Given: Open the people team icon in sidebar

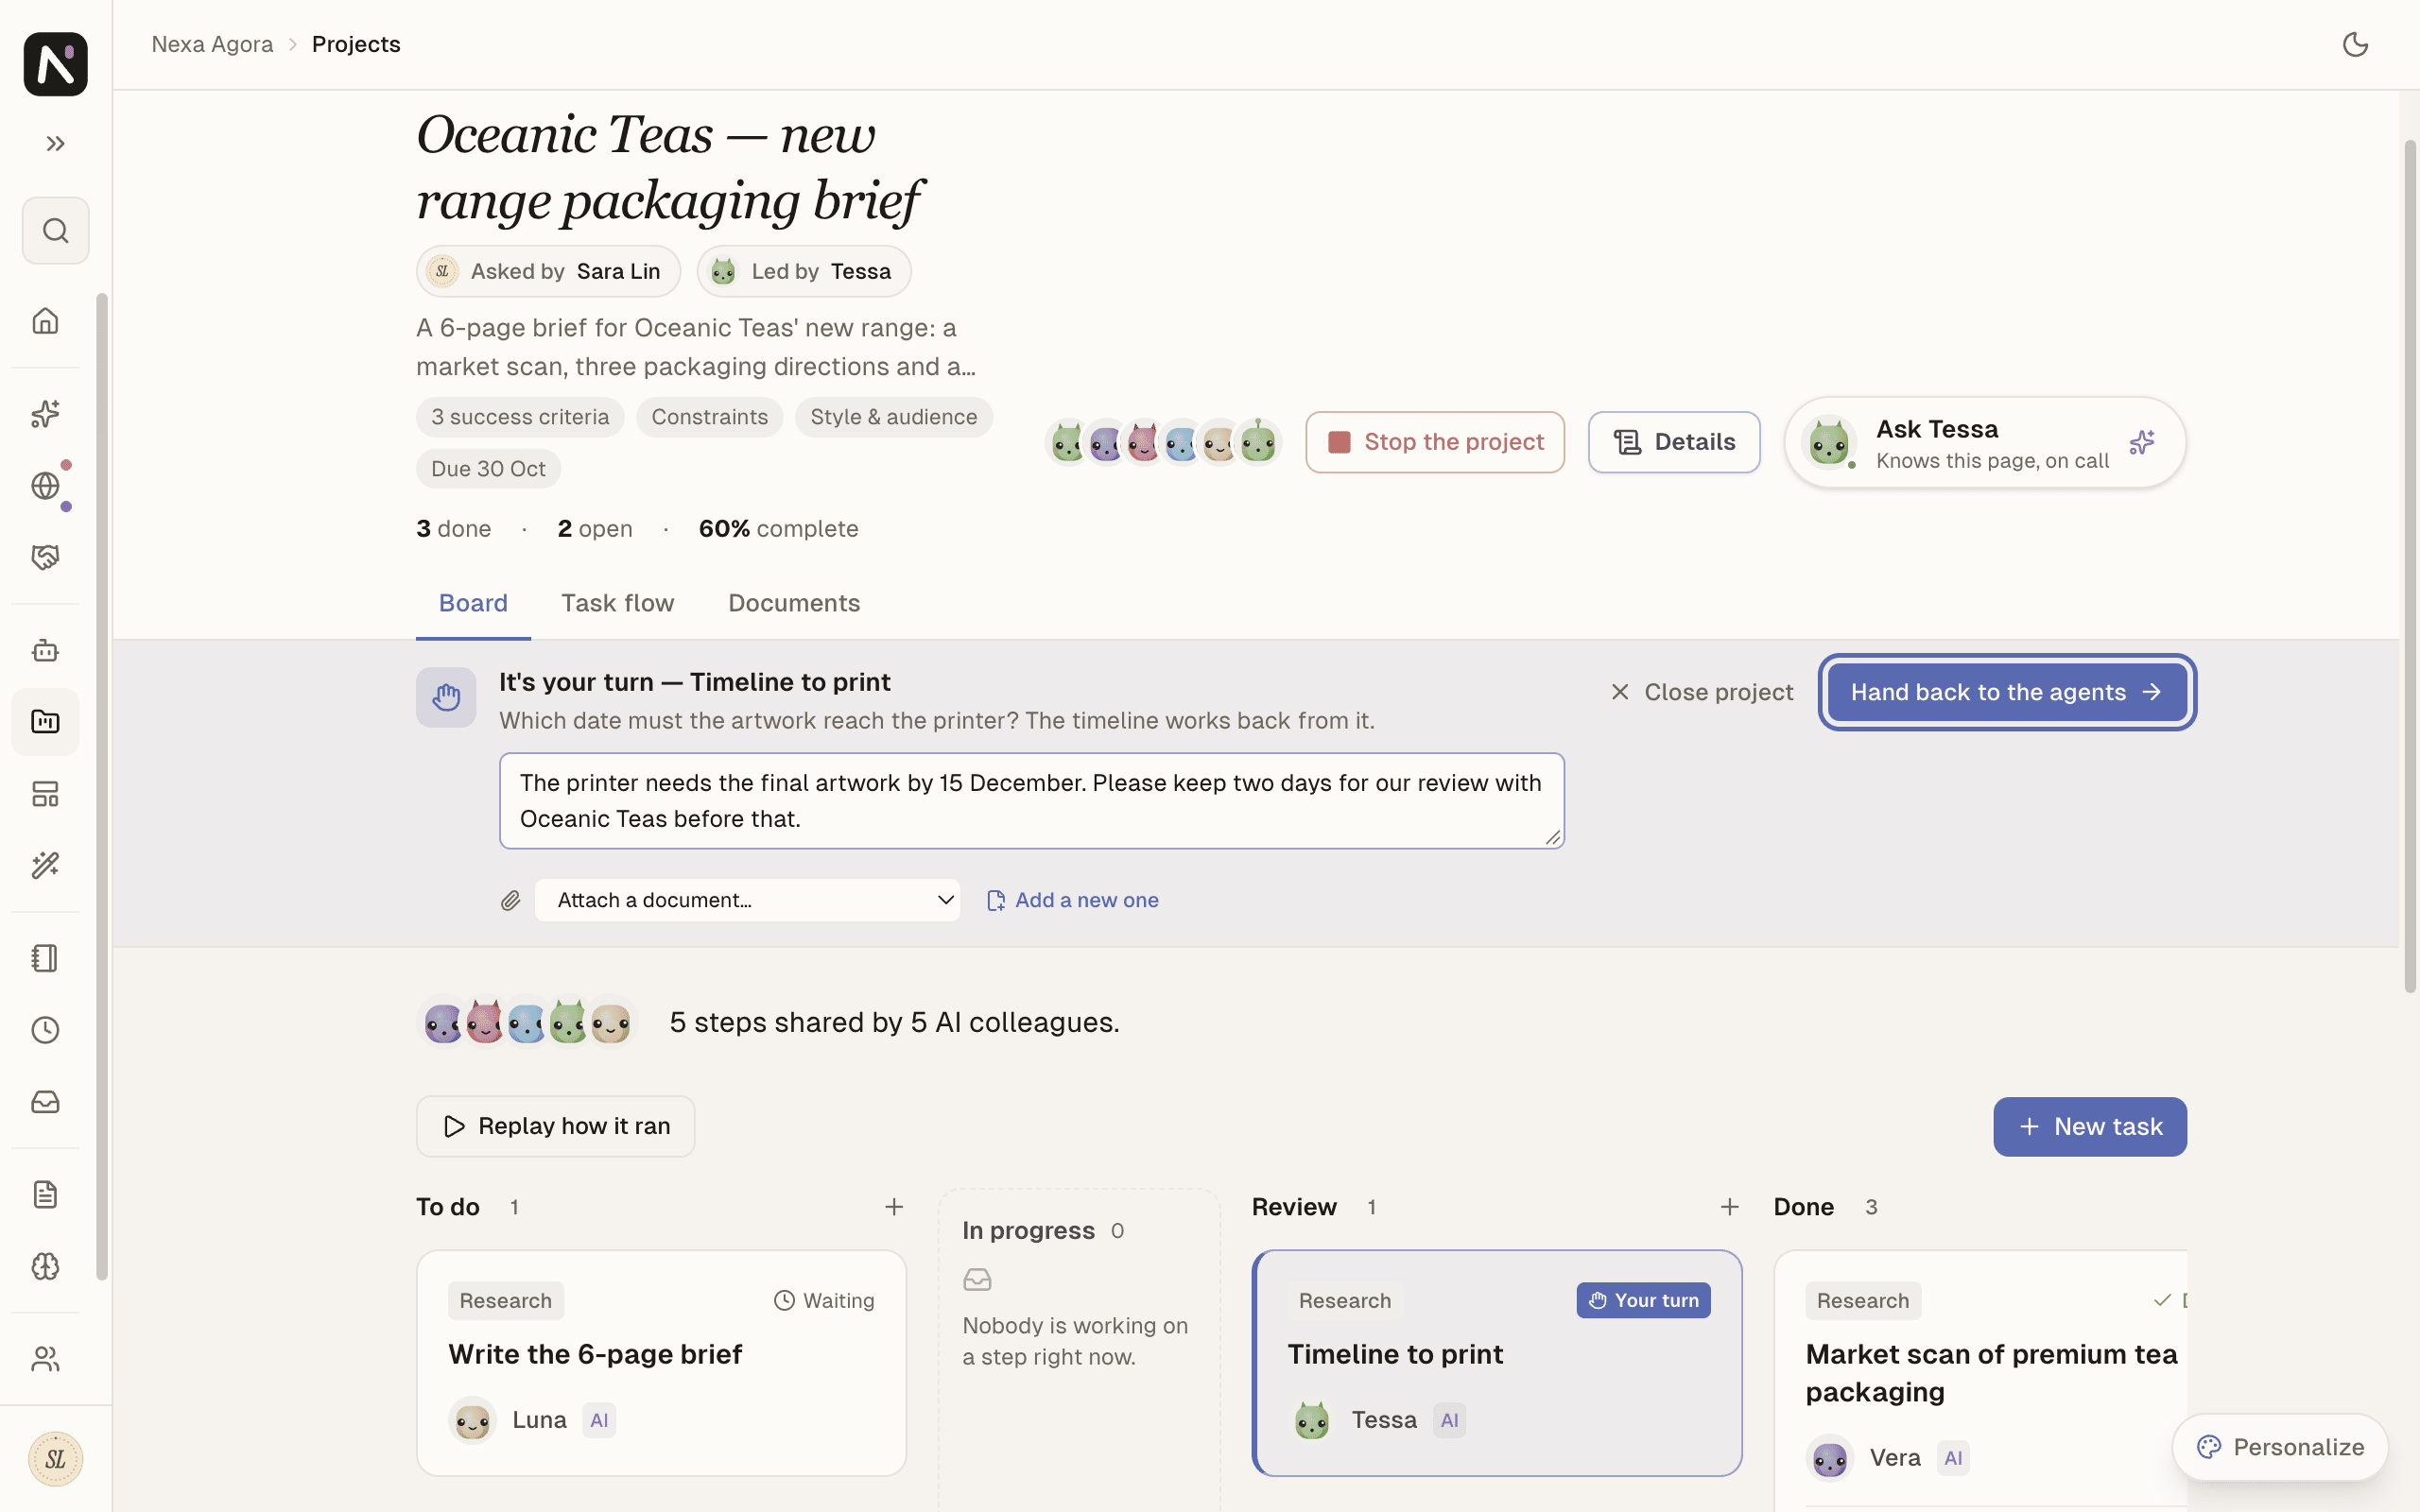Looking at the screenshot, I should pos(45,1359).
